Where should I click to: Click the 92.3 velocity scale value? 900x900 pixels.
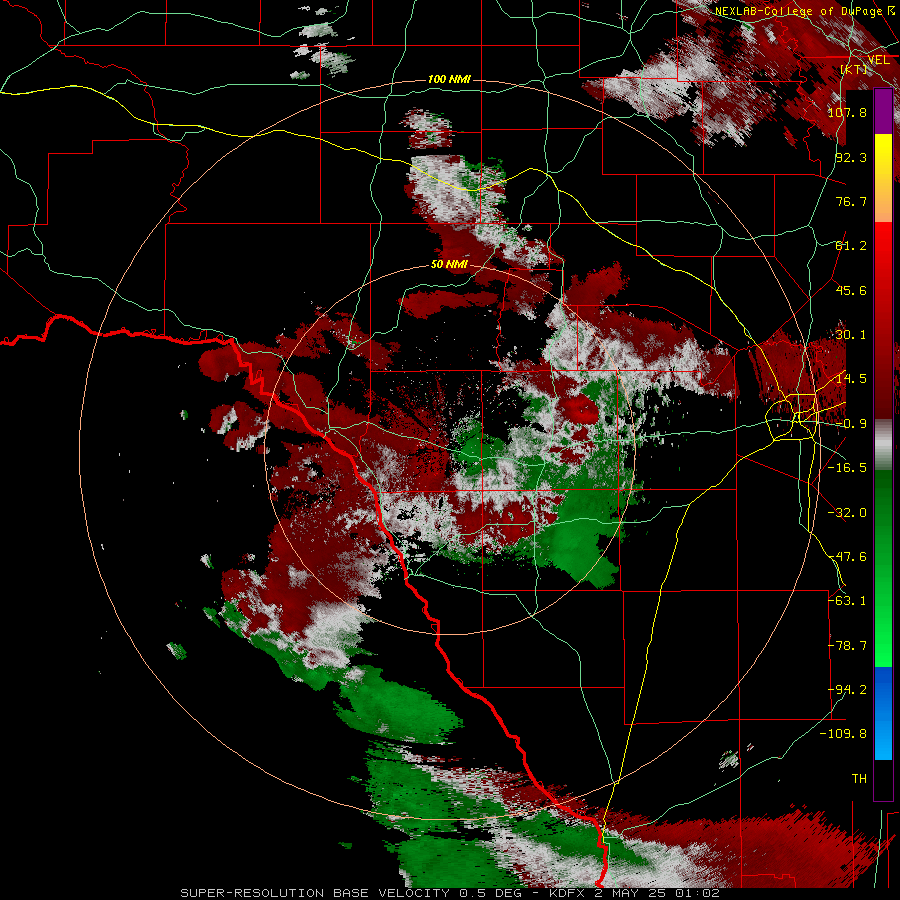point(851,157)
